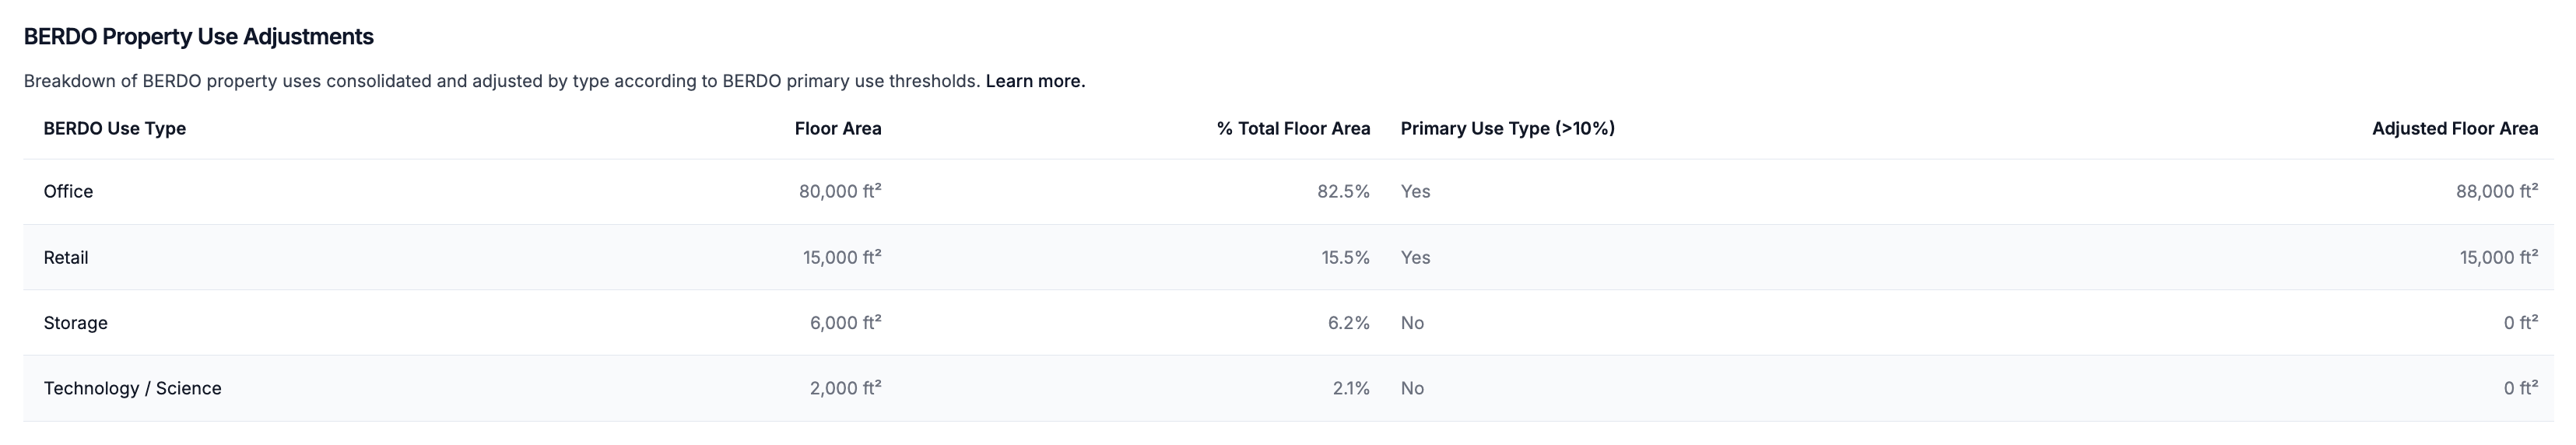2576x445 pixels.
Task: Click the "Learn more." link
Action: coord(1035,81)
